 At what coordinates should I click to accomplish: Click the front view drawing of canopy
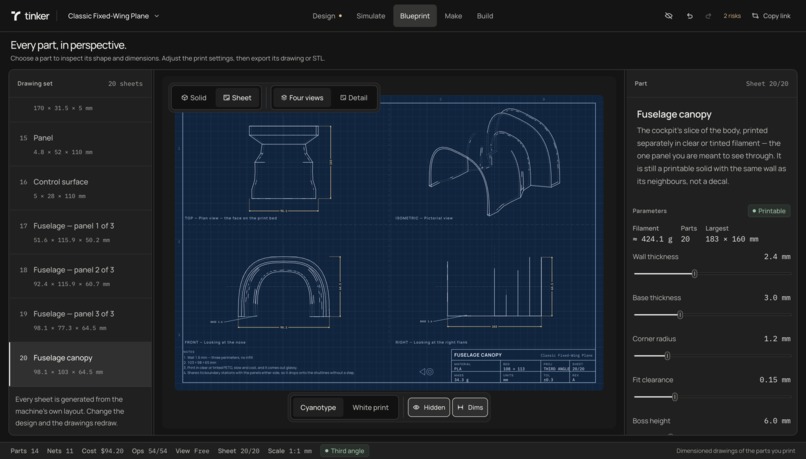(284, 288)
